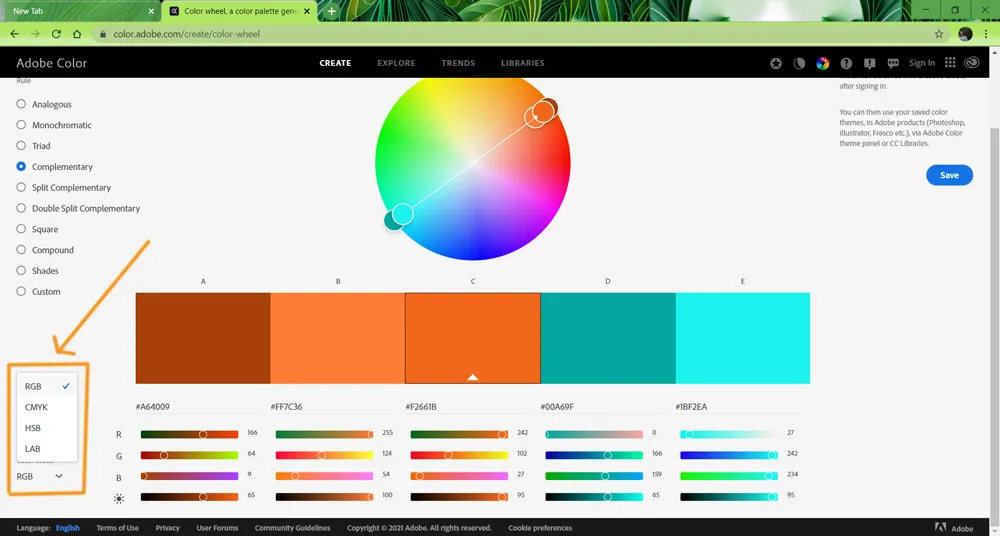Open the Adobe apps grid icon

point(950,63)
